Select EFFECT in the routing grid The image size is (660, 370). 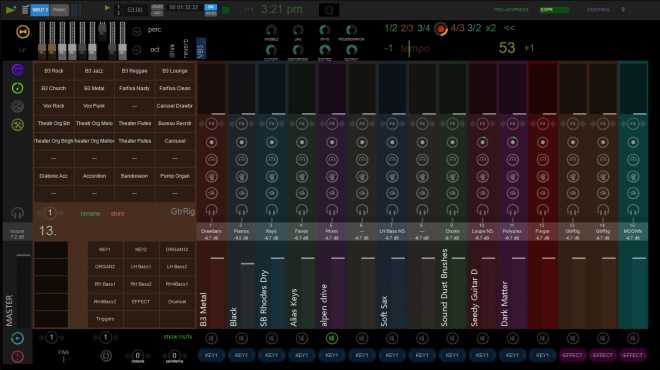[x=141, y=302]
